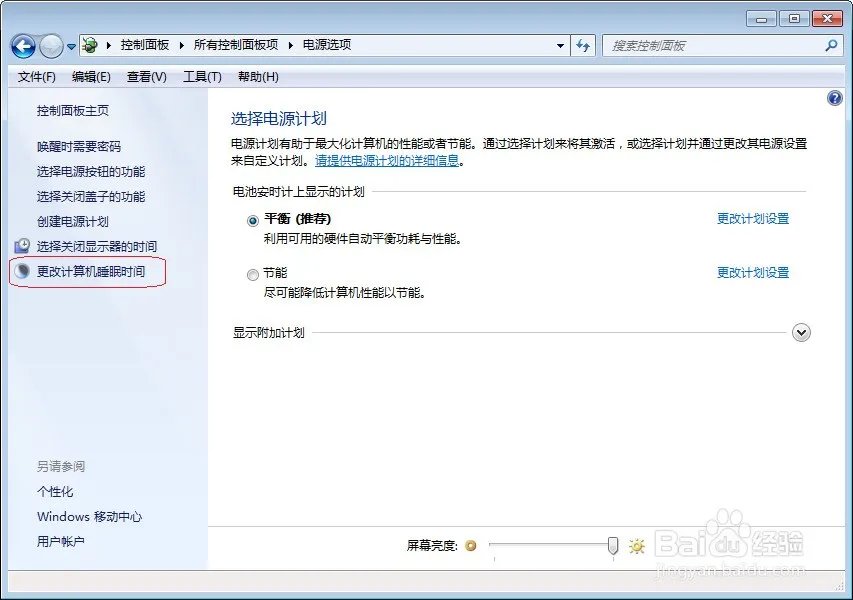Click the refresh icon in address bar
Screen dimensions: 853x600
[583, 44]
